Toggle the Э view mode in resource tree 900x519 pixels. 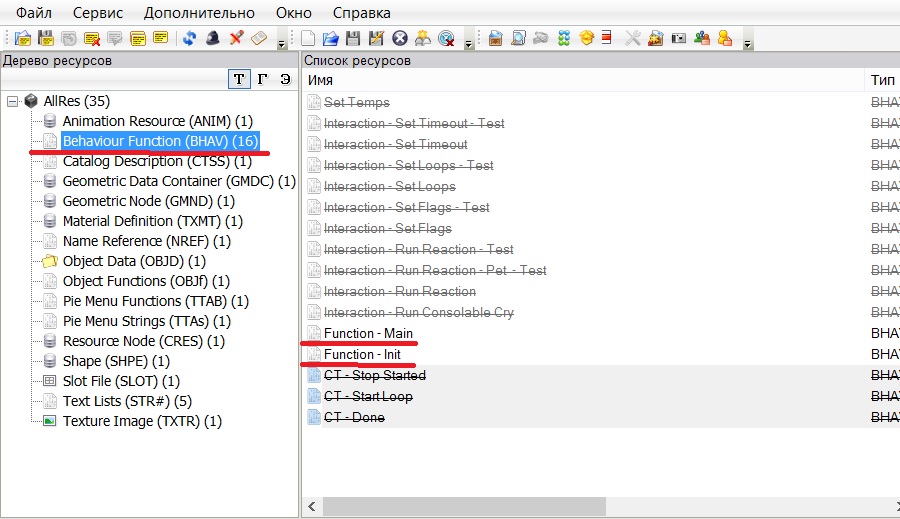point(285,79)
